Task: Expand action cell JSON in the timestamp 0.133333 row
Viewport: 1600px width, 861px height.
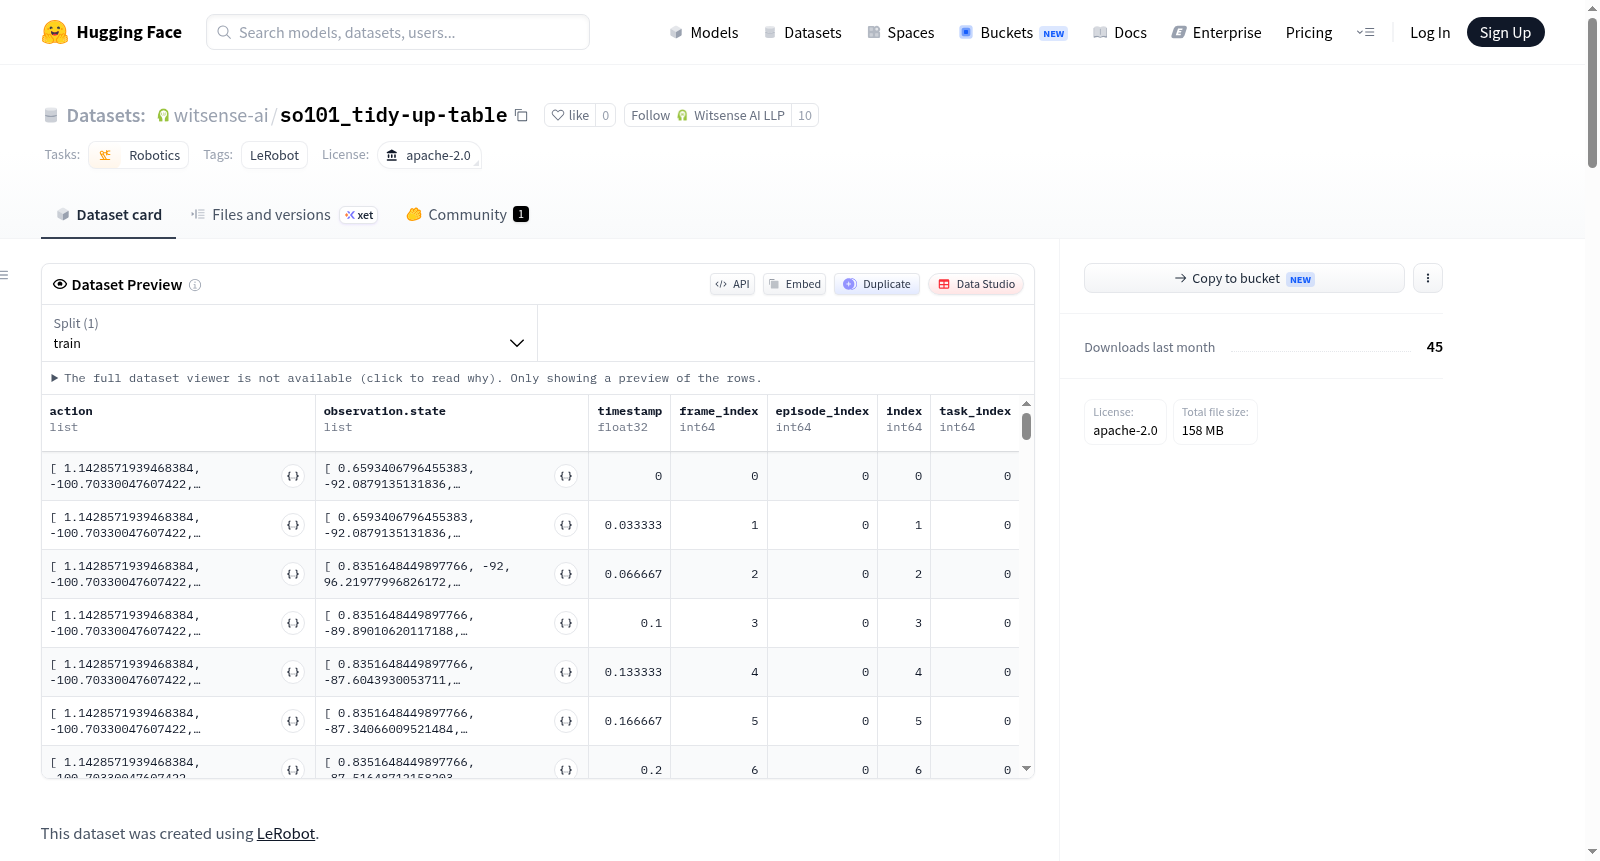Action: point(293,672)
